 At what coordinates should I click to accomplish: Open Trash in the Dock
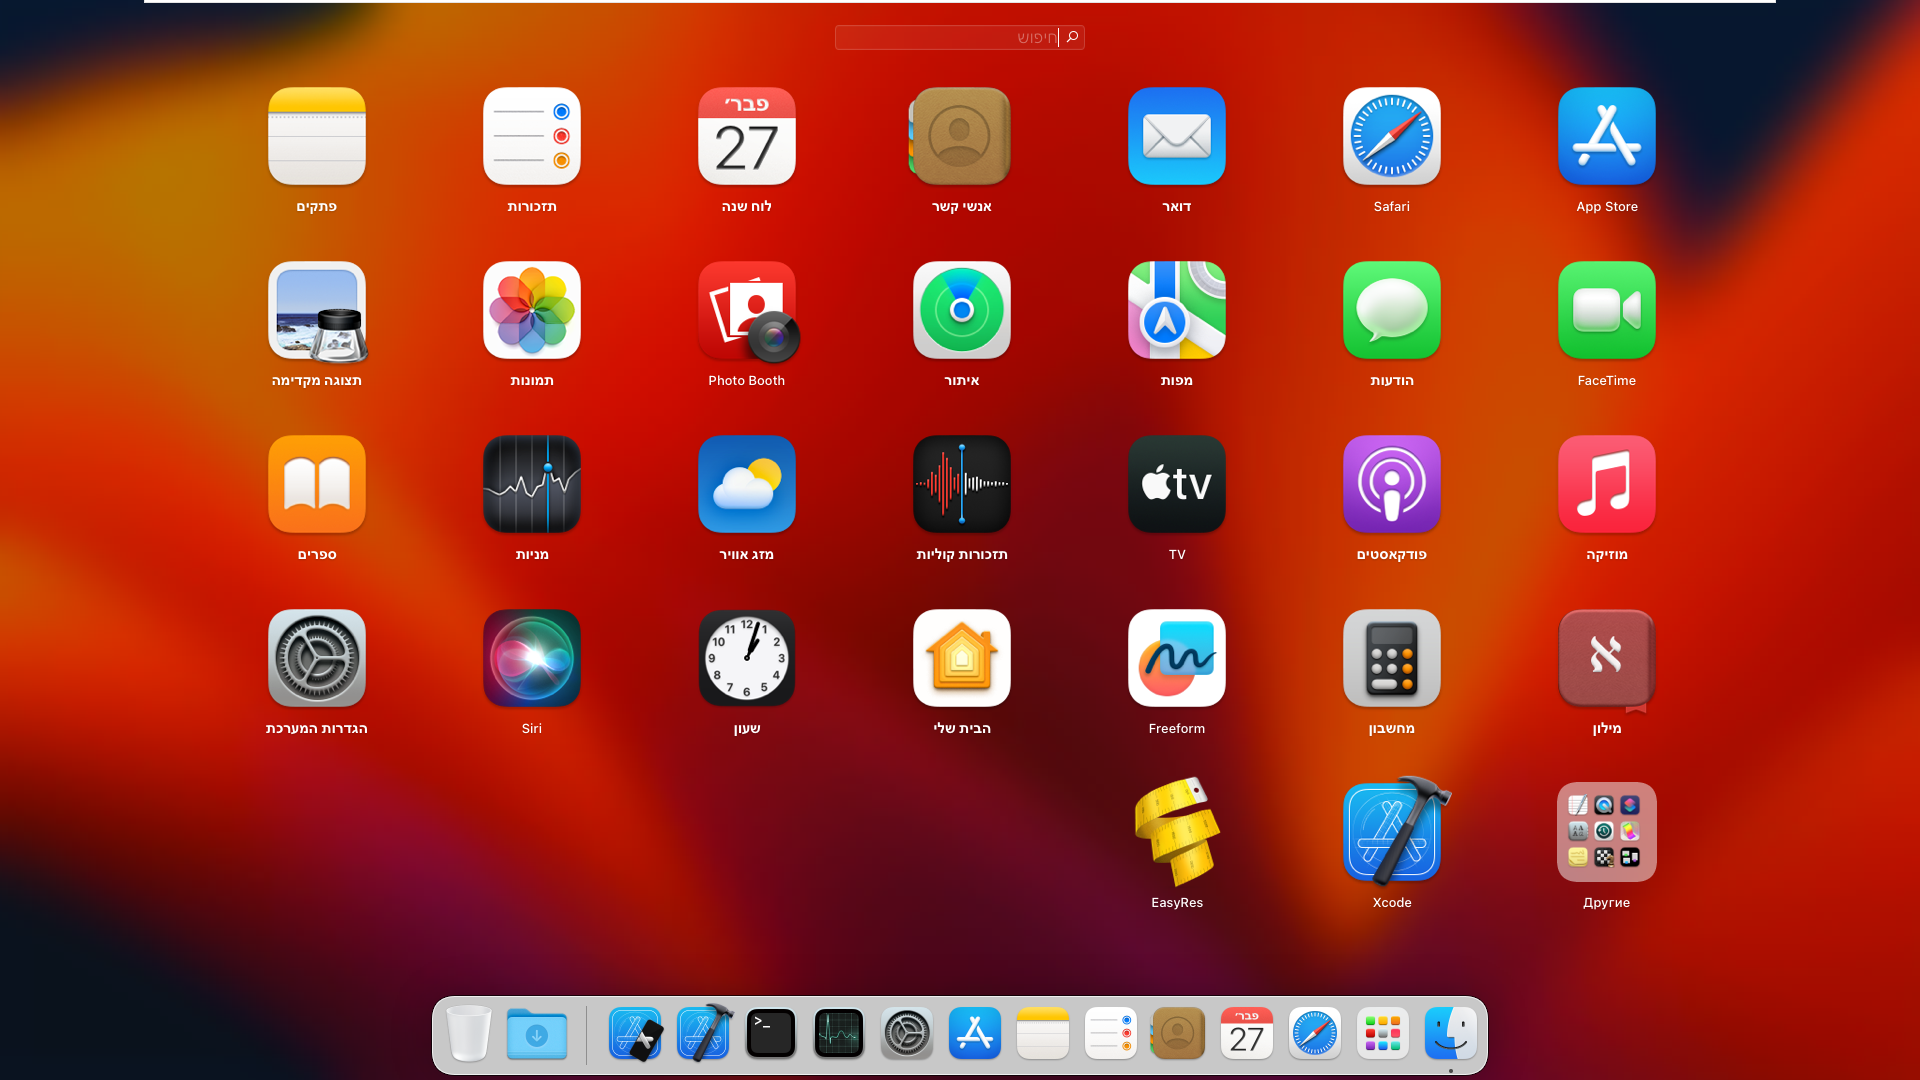tap(468, 1033)
